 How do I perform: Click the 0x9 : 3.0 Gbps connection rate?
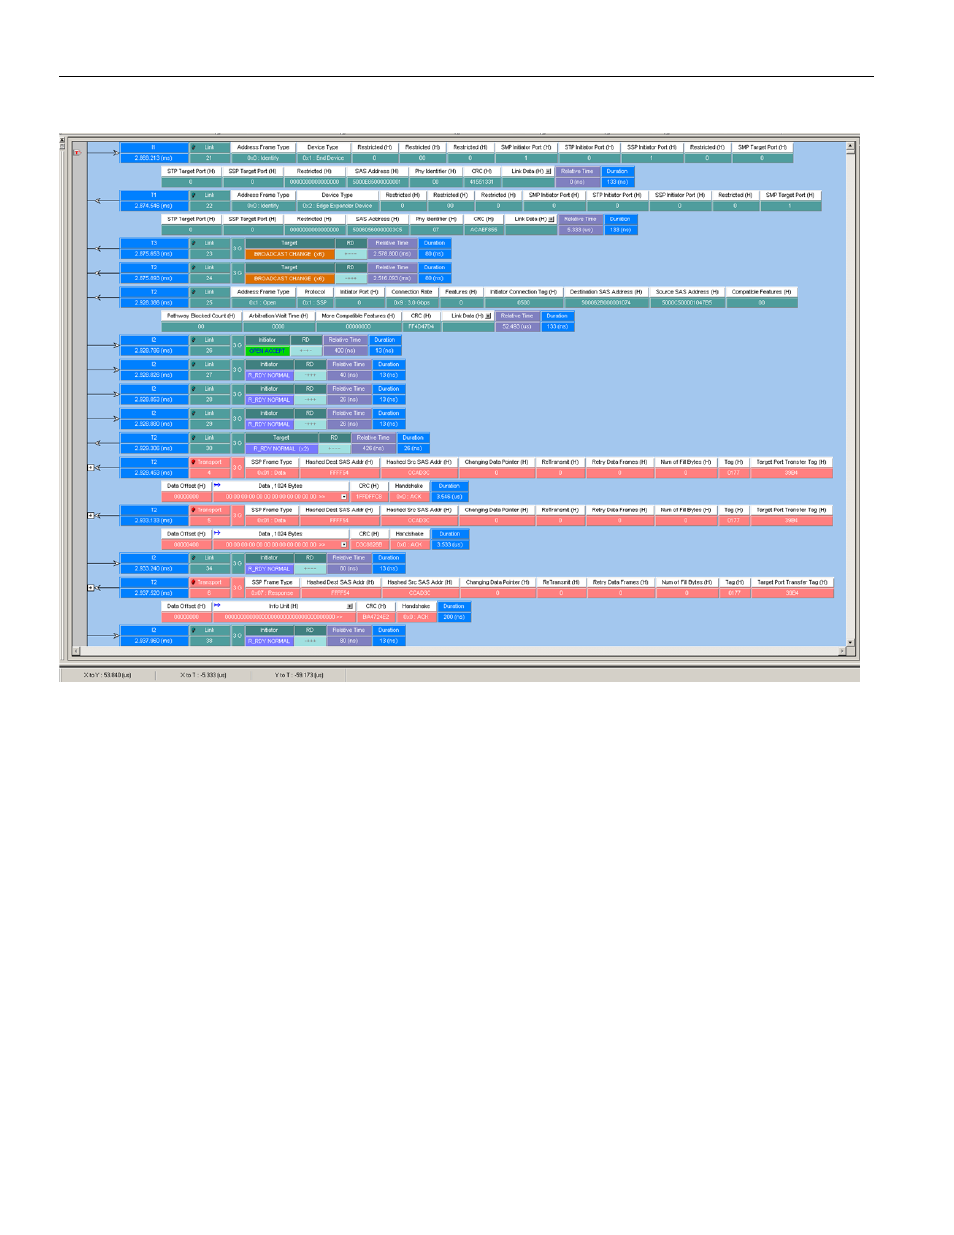click(412, 302)
